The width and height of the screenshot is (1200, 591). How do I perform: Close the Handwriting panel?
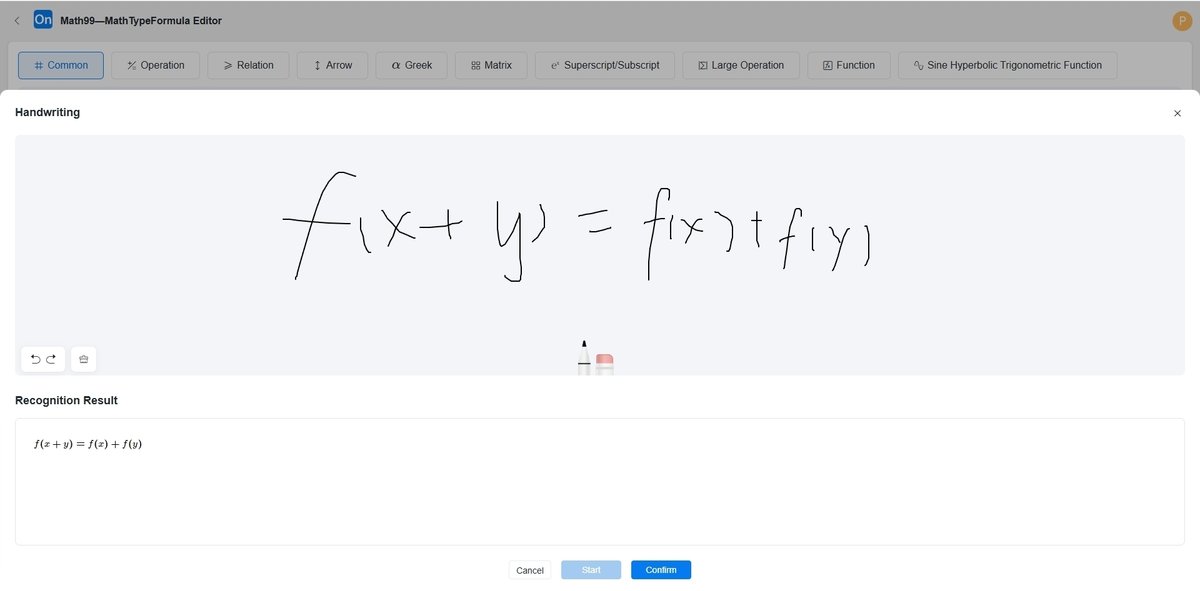pos(1177,113)
